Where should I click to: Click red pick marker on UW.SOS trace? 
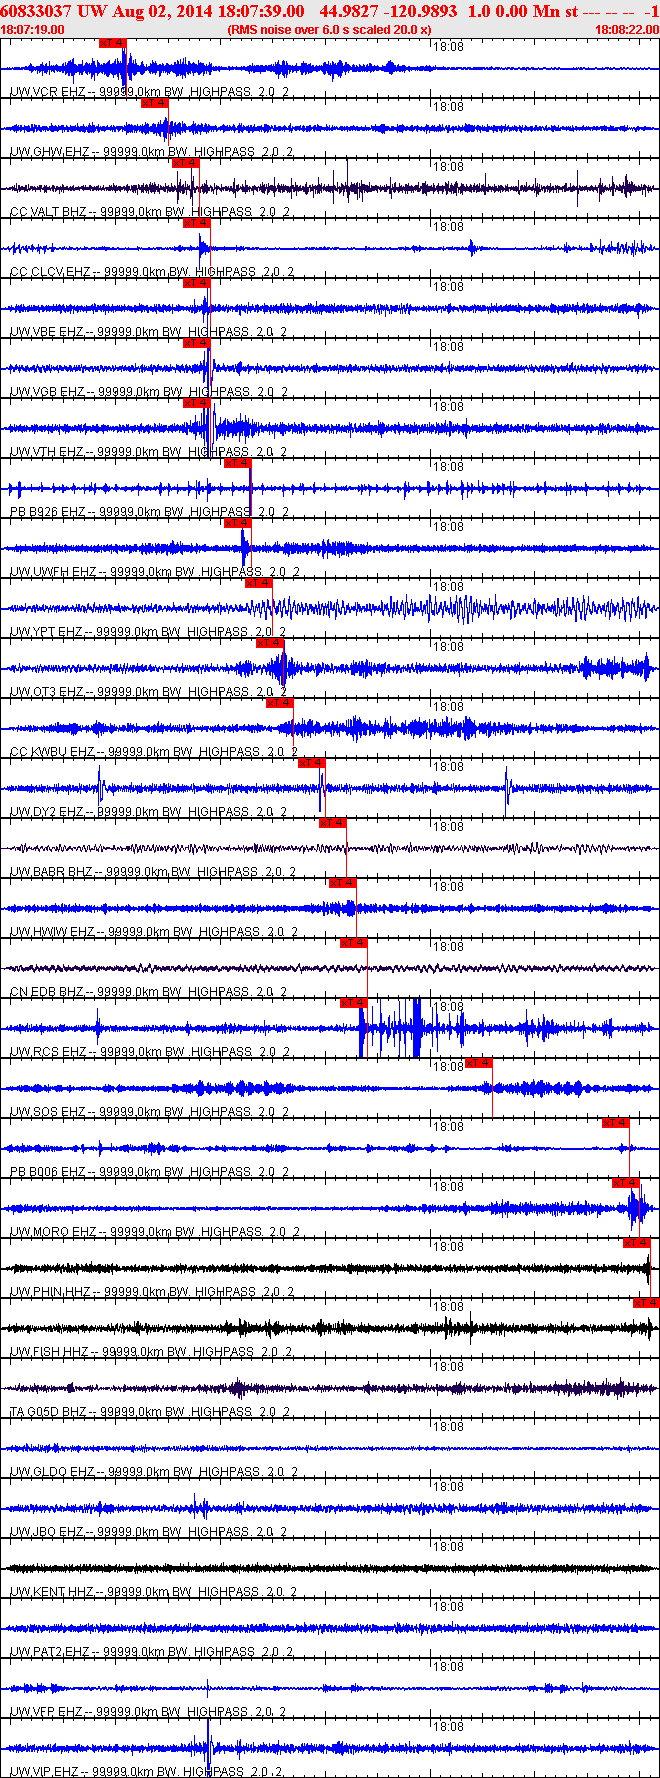[x=479, y=1063]
